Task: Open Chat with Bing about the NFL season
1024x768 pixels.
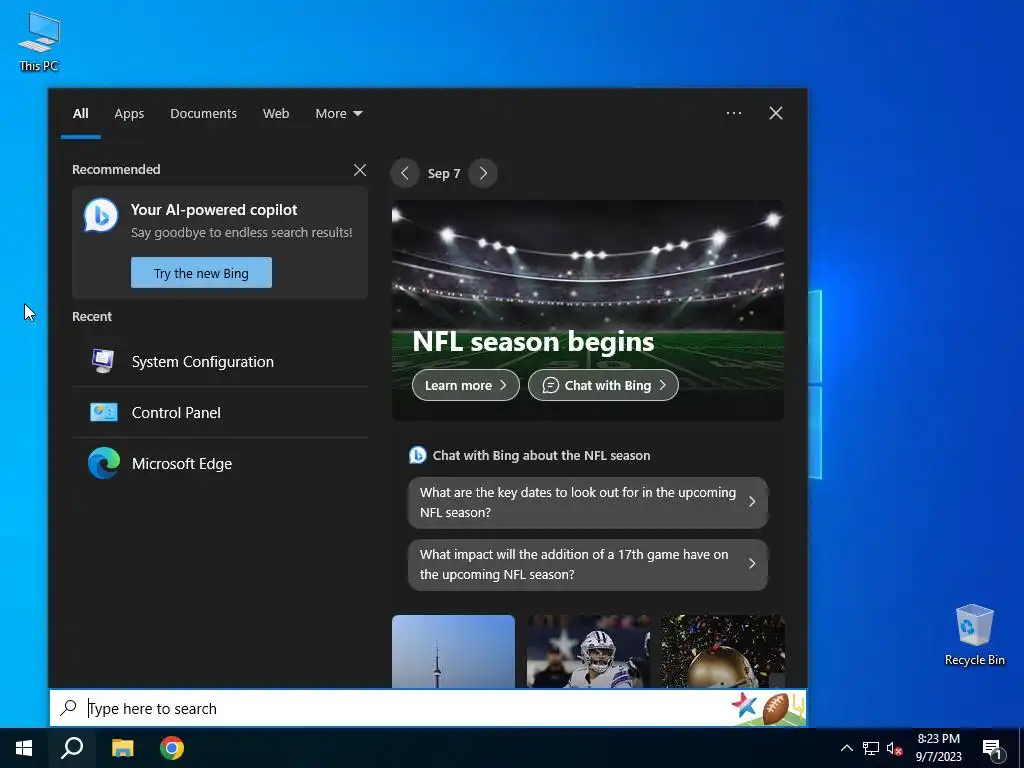Action: (530, 455)
